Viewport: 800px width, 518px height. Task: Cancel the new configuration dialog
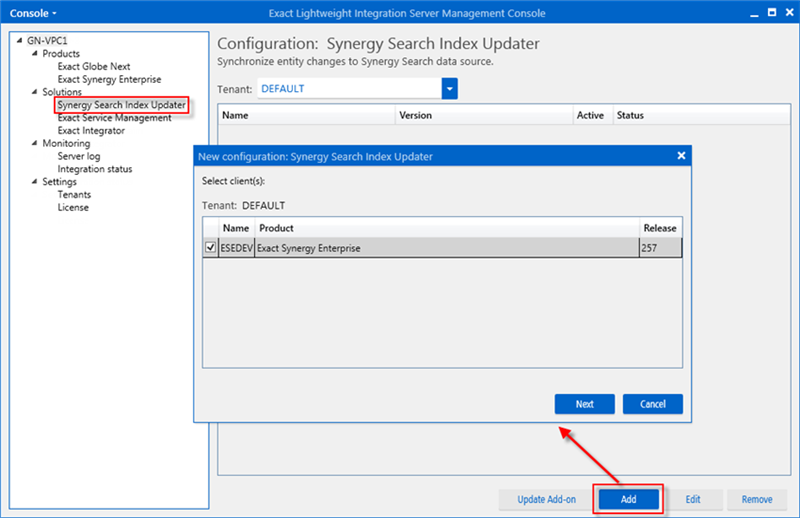click(653, 404)
